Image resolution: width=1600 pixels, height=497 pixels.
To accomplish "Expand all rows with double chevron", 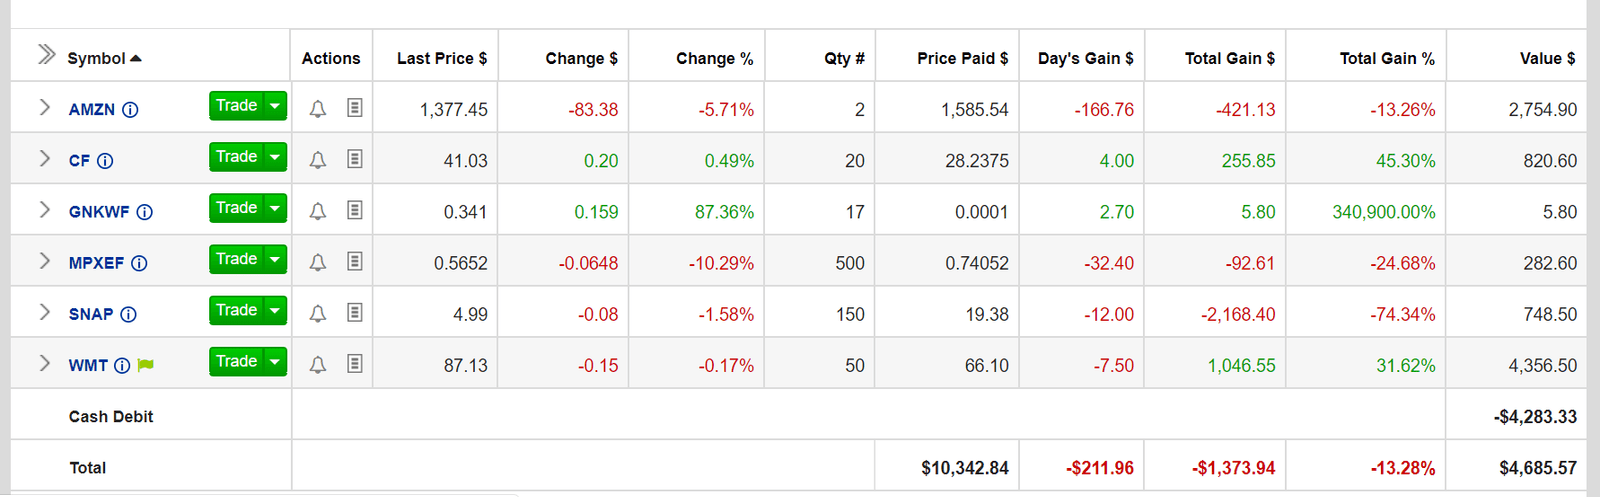I will point(46,54).
